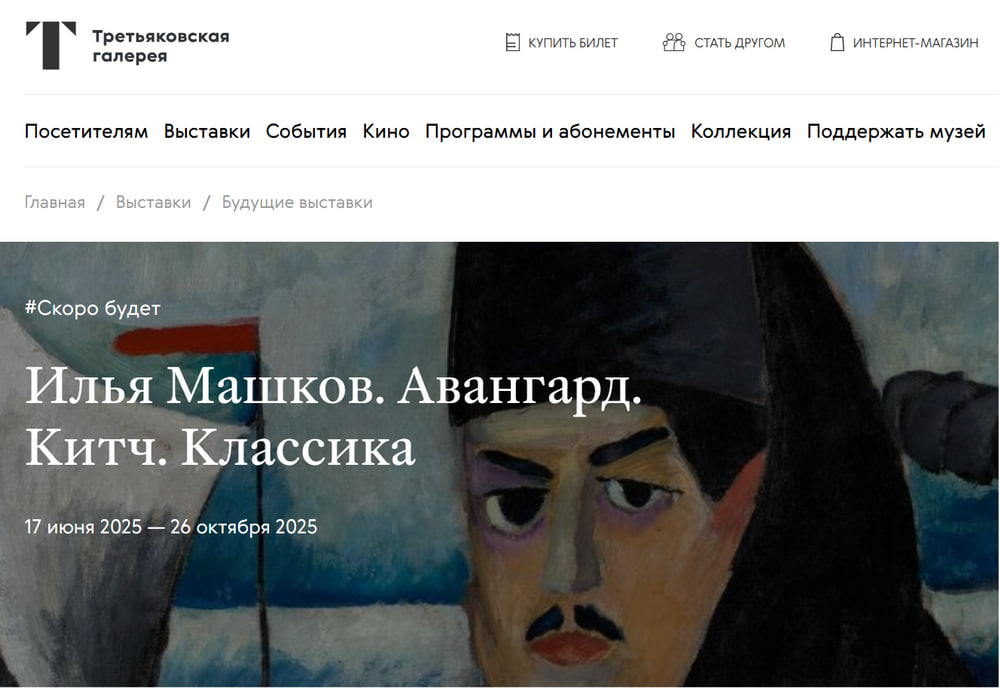Open Программы и абонементы menu
1000x688 pixels.
550,131
